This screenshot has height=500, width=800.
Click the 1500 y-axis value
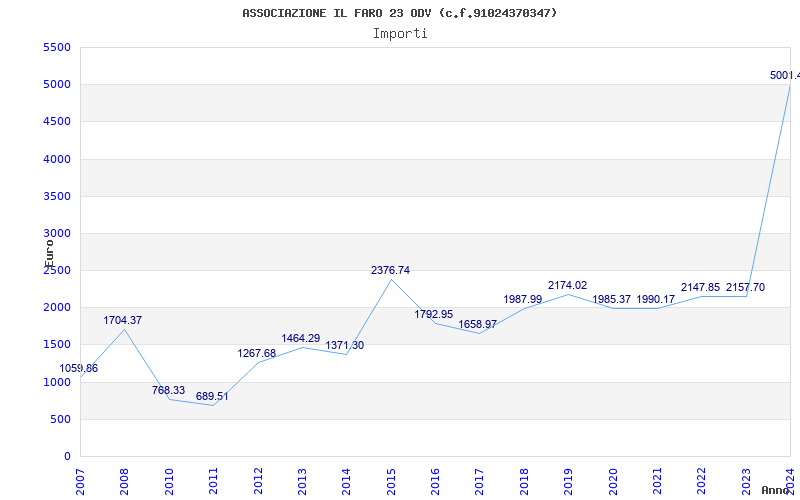[x=57, y=345]
